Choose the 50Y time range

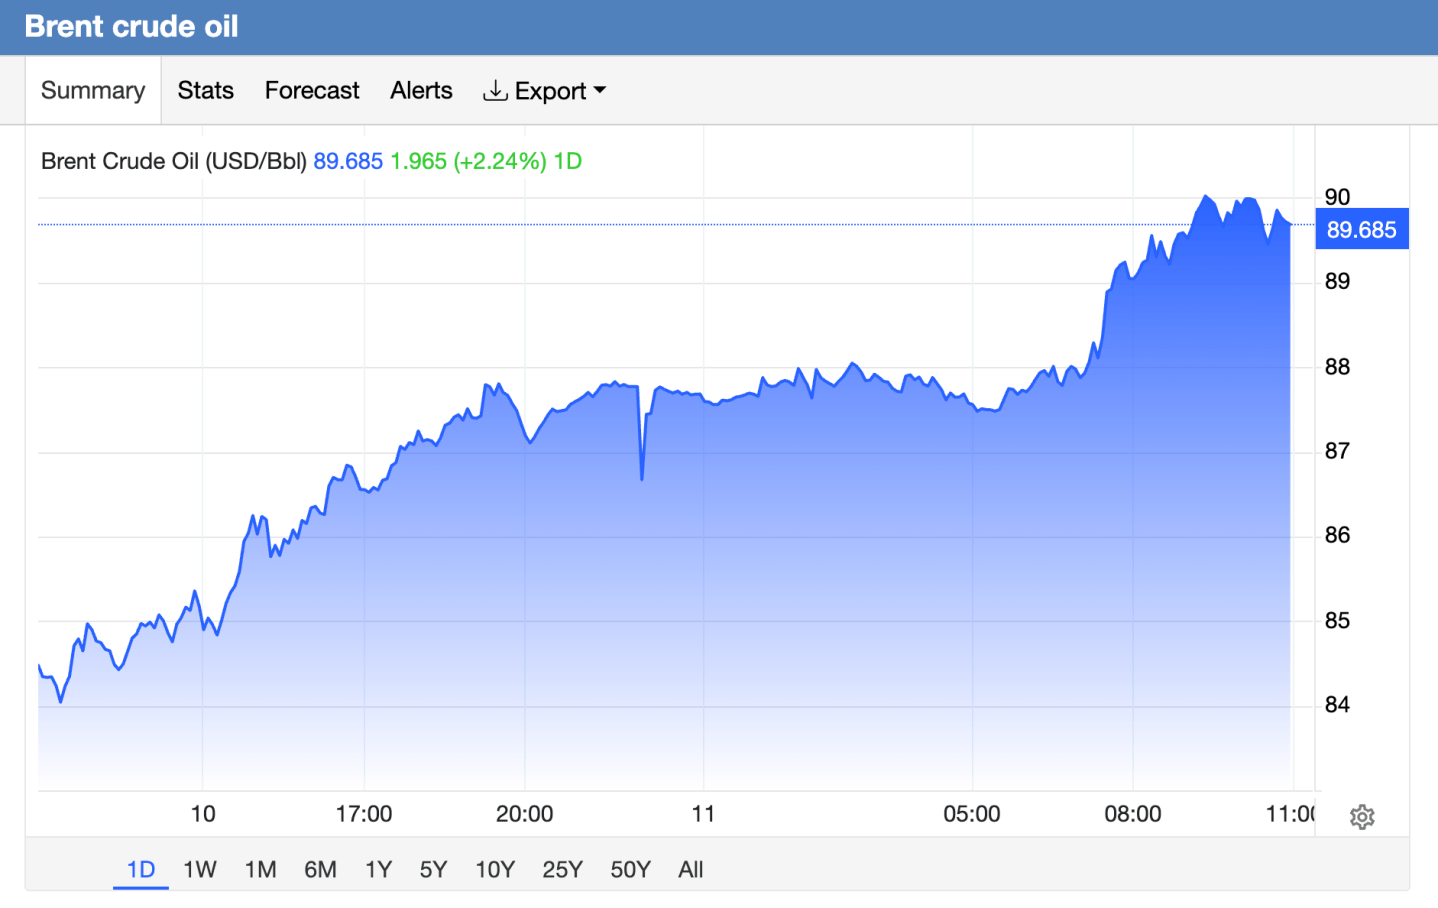630,869
